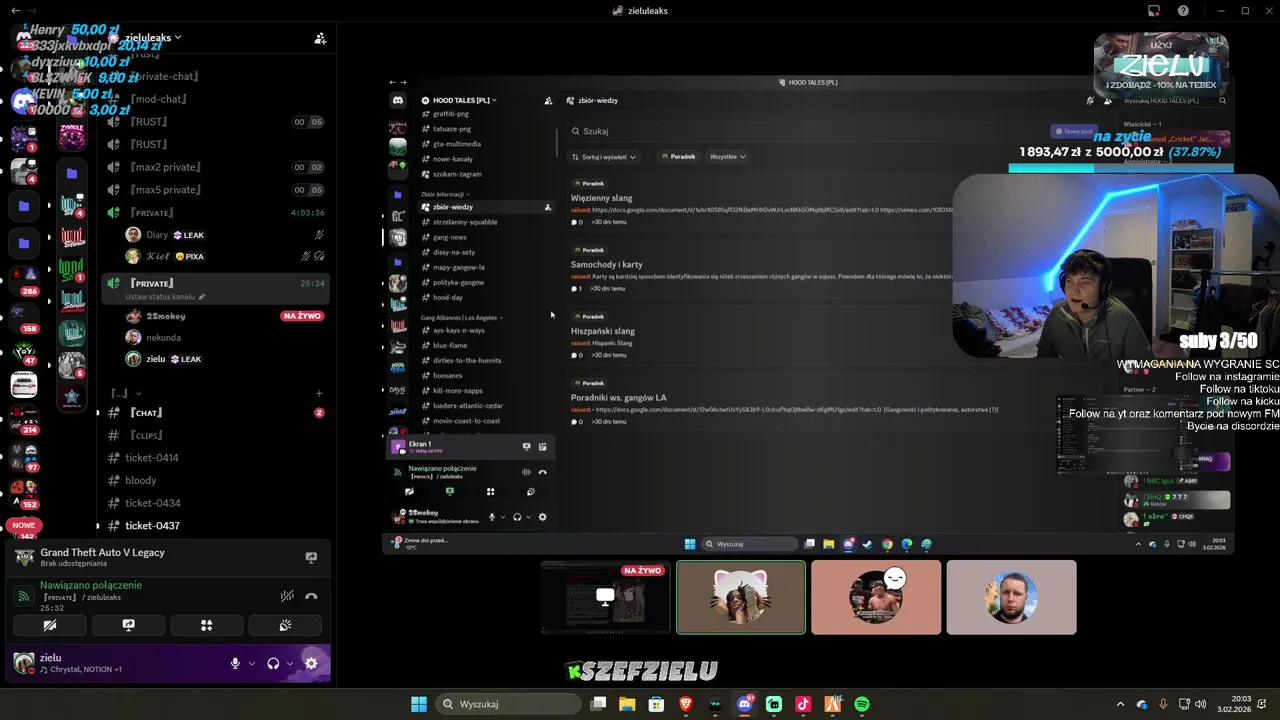Click the Discord back arrow in title bar
Viewport: 1280px width, 720px height.
tap(15, 10)
